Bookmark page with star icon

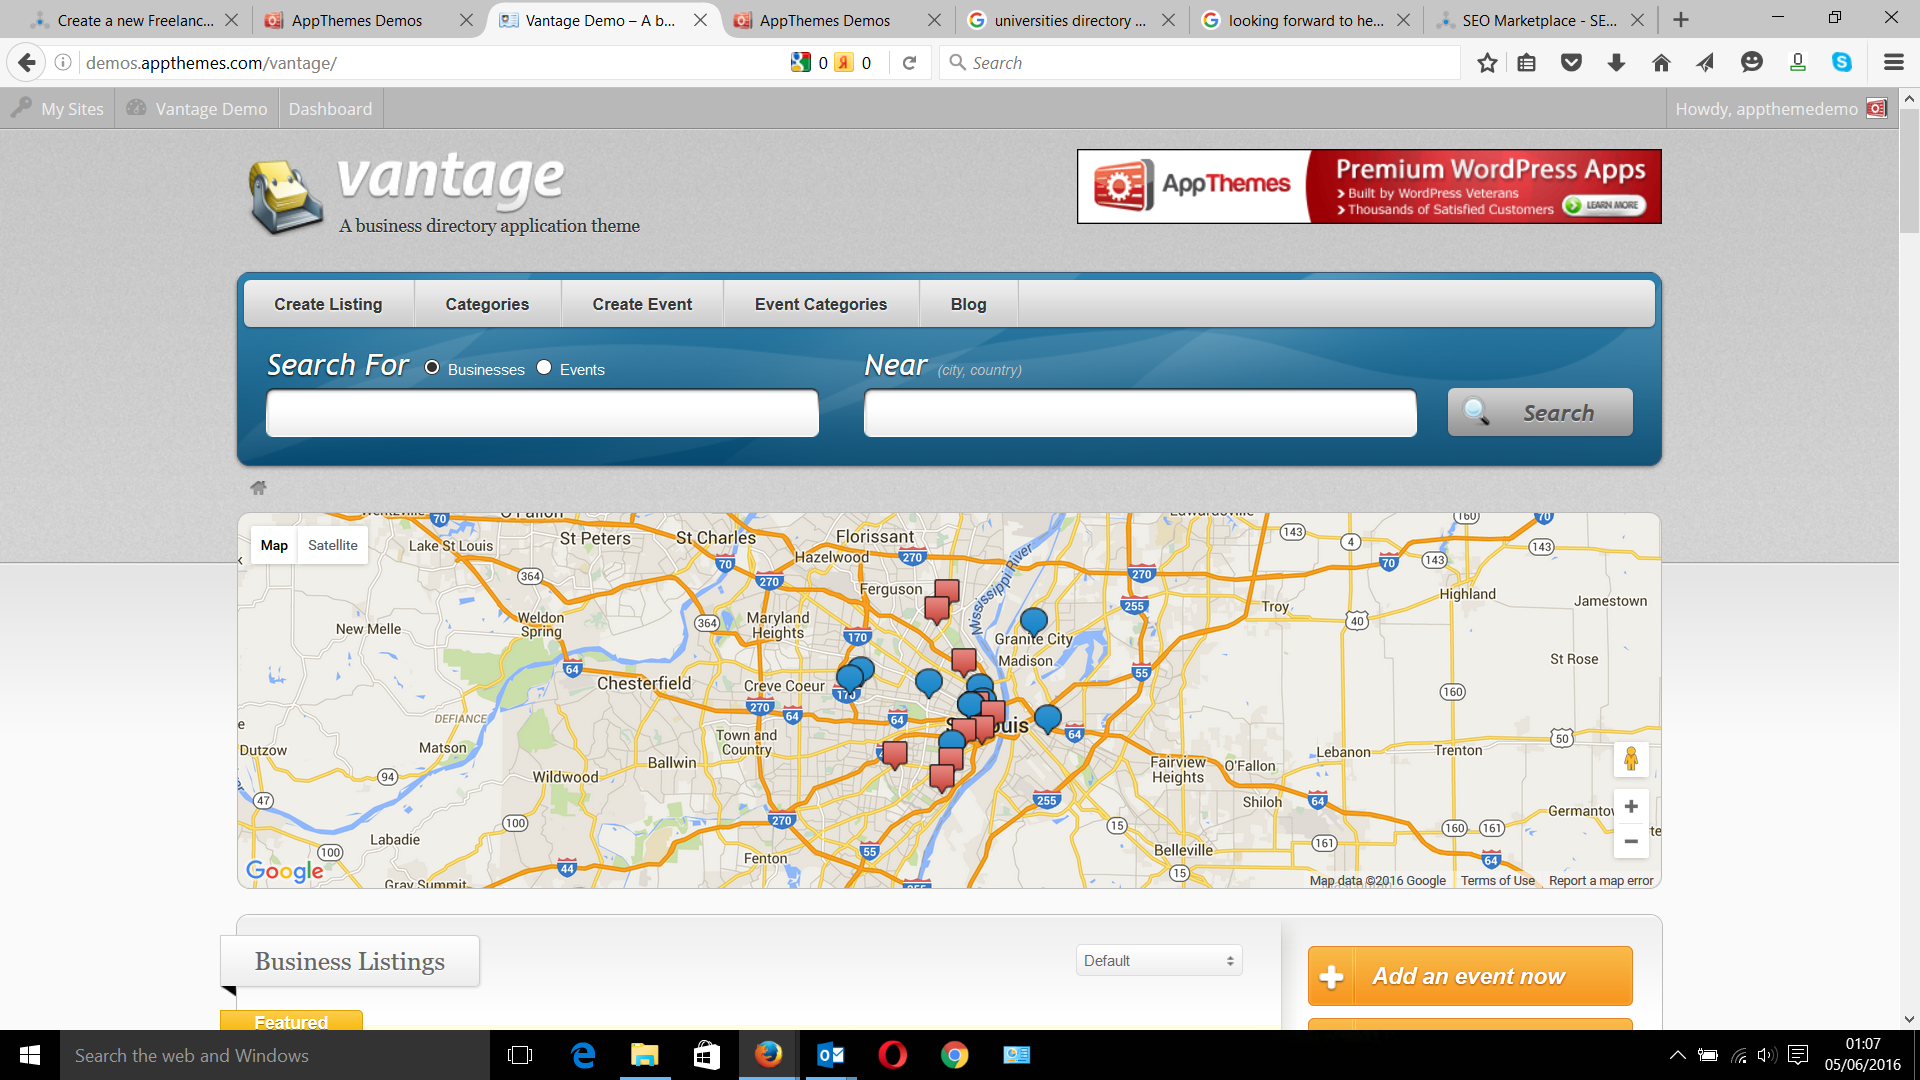1487,63
